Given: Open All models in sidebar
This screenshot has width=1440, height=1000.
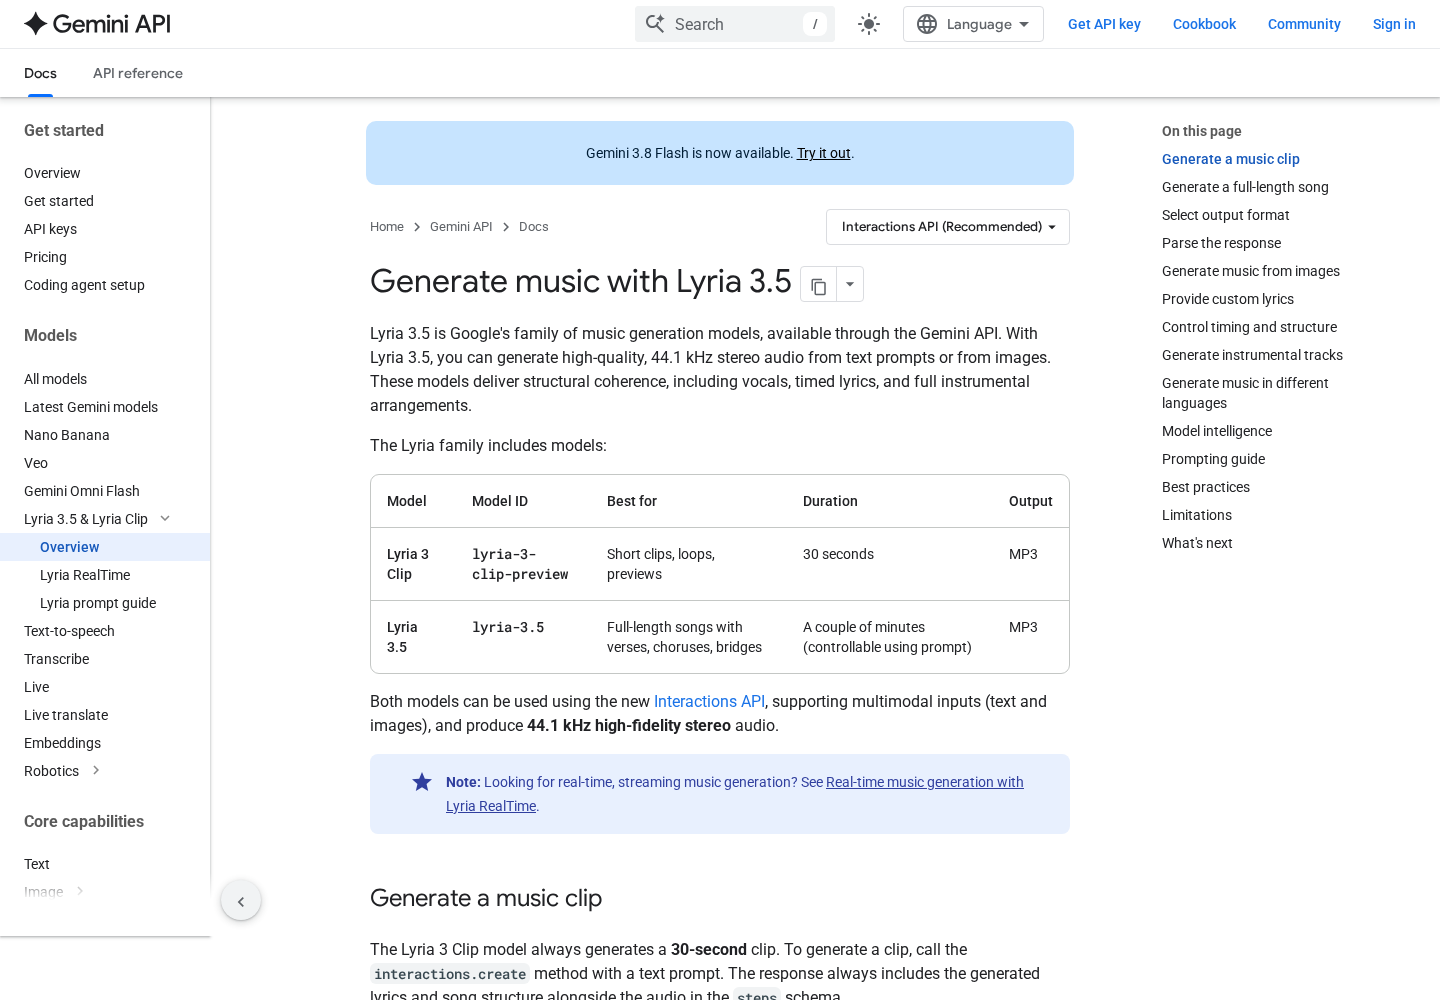Looking at the screenshot, I should coord(55,379).
